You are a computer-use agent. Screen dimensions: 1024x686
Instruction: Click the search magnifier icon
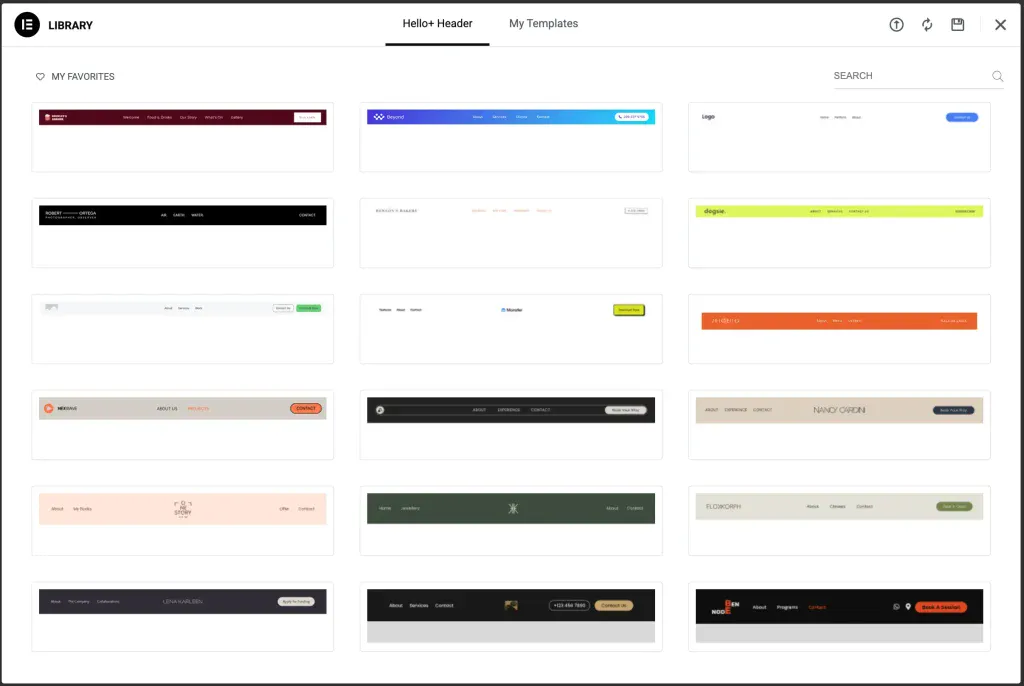997,76
